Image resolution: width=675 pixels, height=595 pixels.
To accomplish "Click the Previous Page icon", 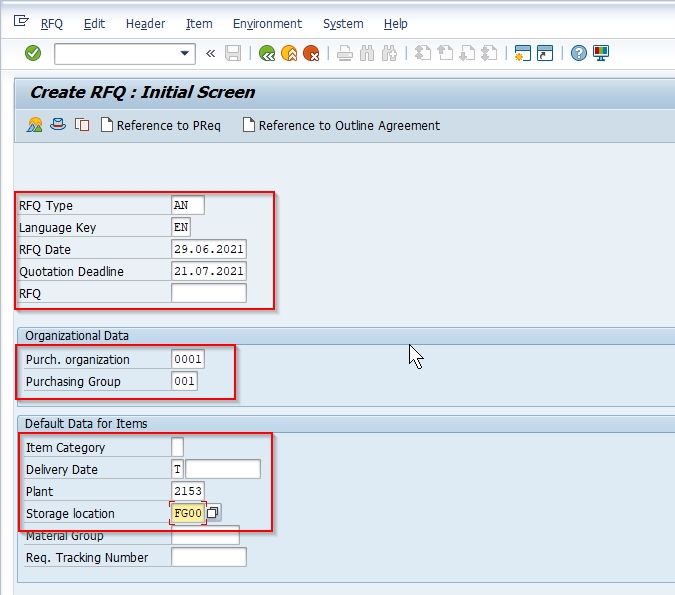I will (445, 53).
